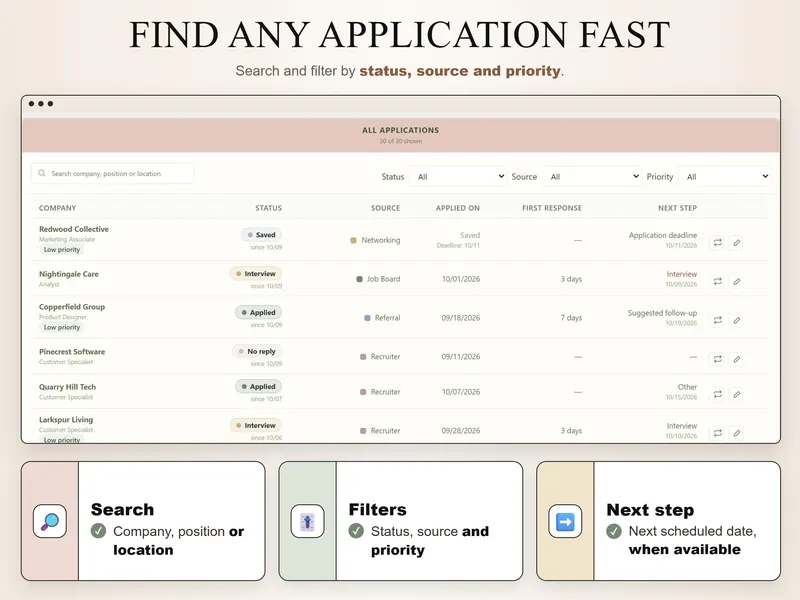Click the Suggested follow-up next step

[x=662, y=313]
